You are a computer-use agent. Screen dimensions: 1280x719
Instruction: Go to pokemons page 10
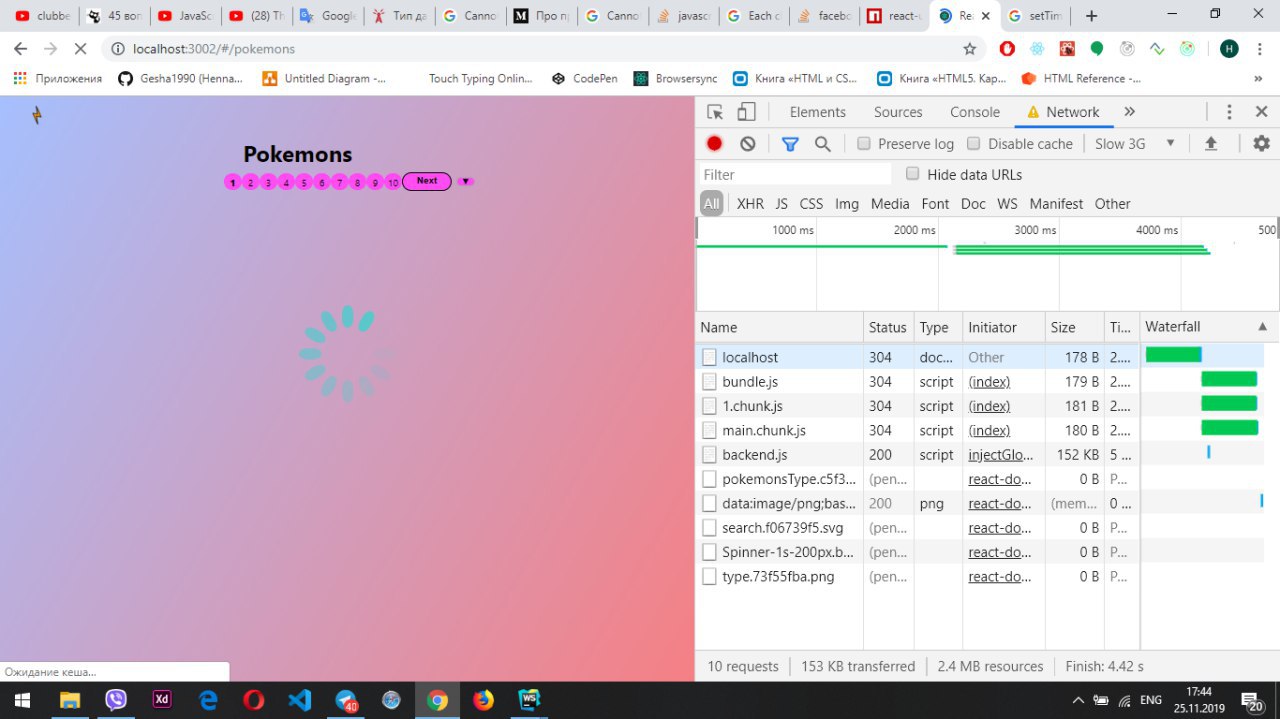[393, 182]
